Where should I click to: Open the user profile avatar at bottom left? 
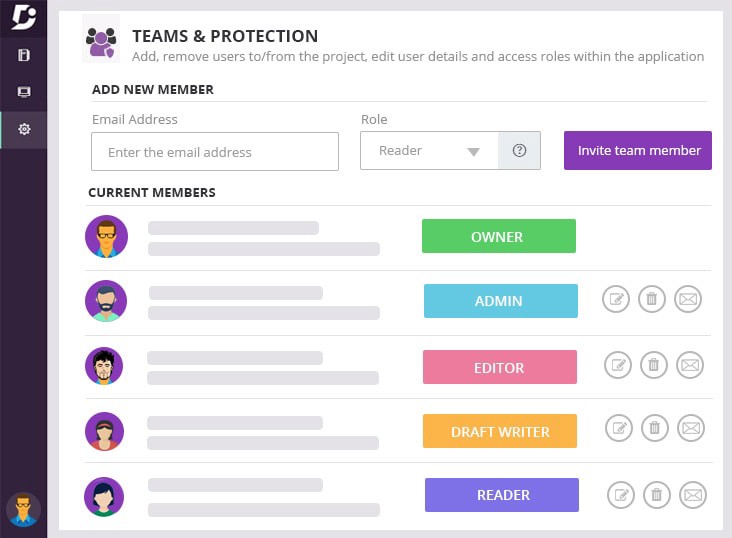click(23, 510)
